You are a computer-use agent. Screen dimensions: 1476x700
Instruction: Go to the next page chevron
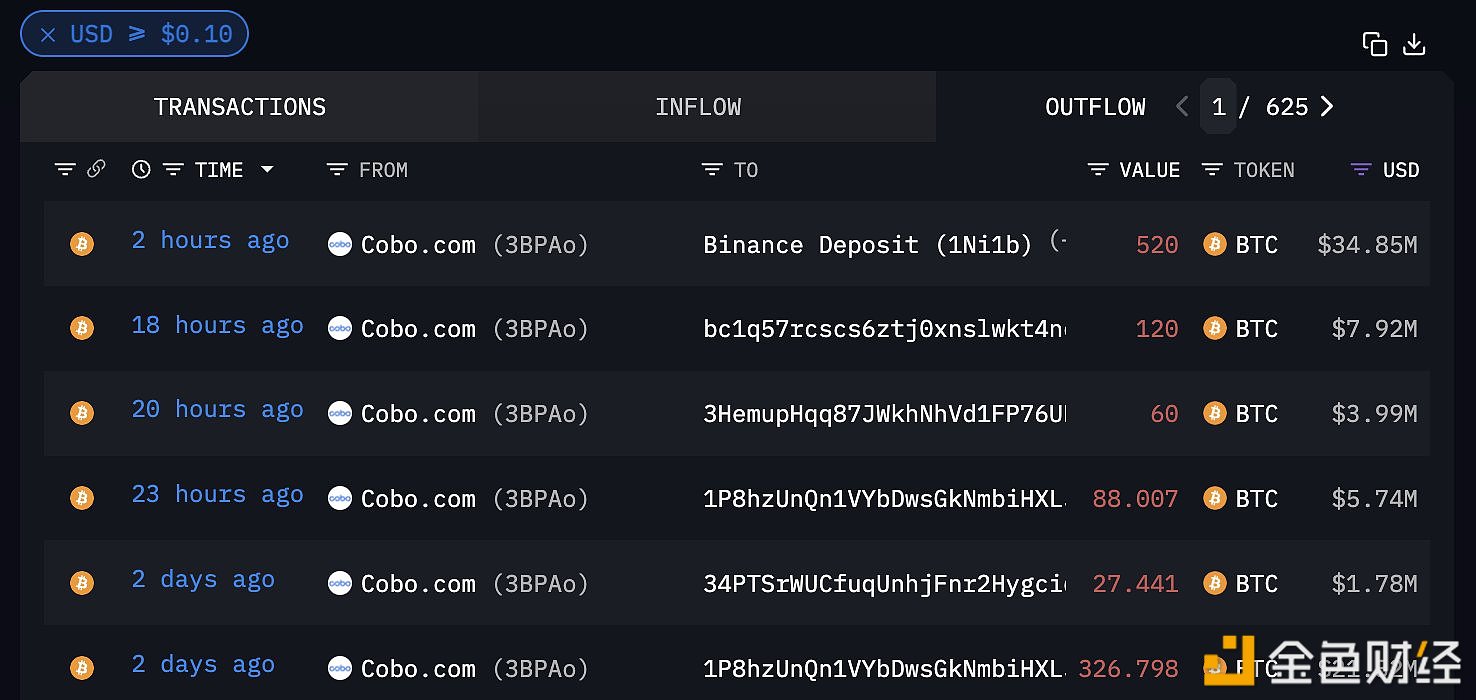click(1327, 107)
